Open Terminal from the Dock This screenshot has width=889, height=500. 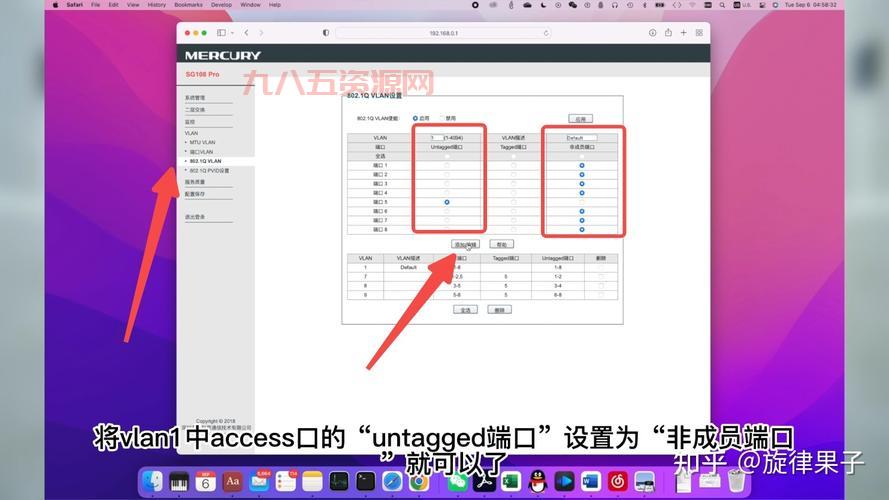[x=366, y=481]
